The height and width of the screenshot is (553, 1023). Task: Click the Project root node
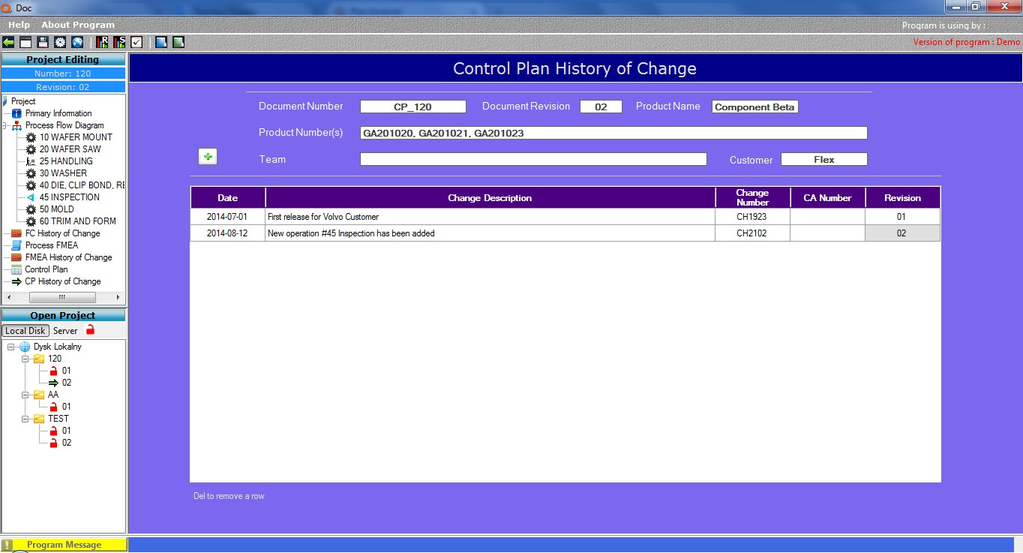pos(23,101)
